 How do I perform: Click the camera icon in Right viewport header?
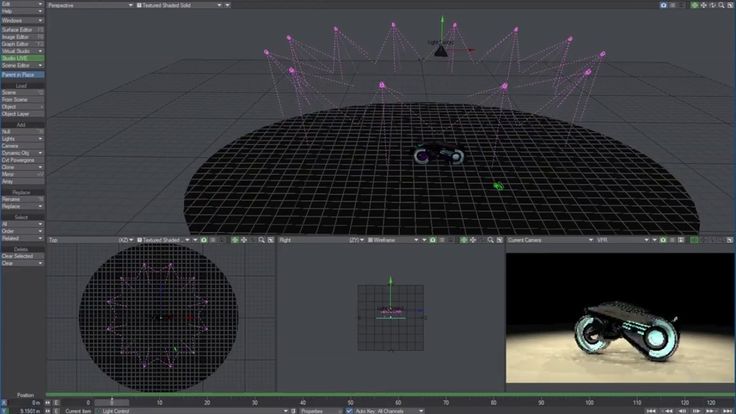(433, 240)
